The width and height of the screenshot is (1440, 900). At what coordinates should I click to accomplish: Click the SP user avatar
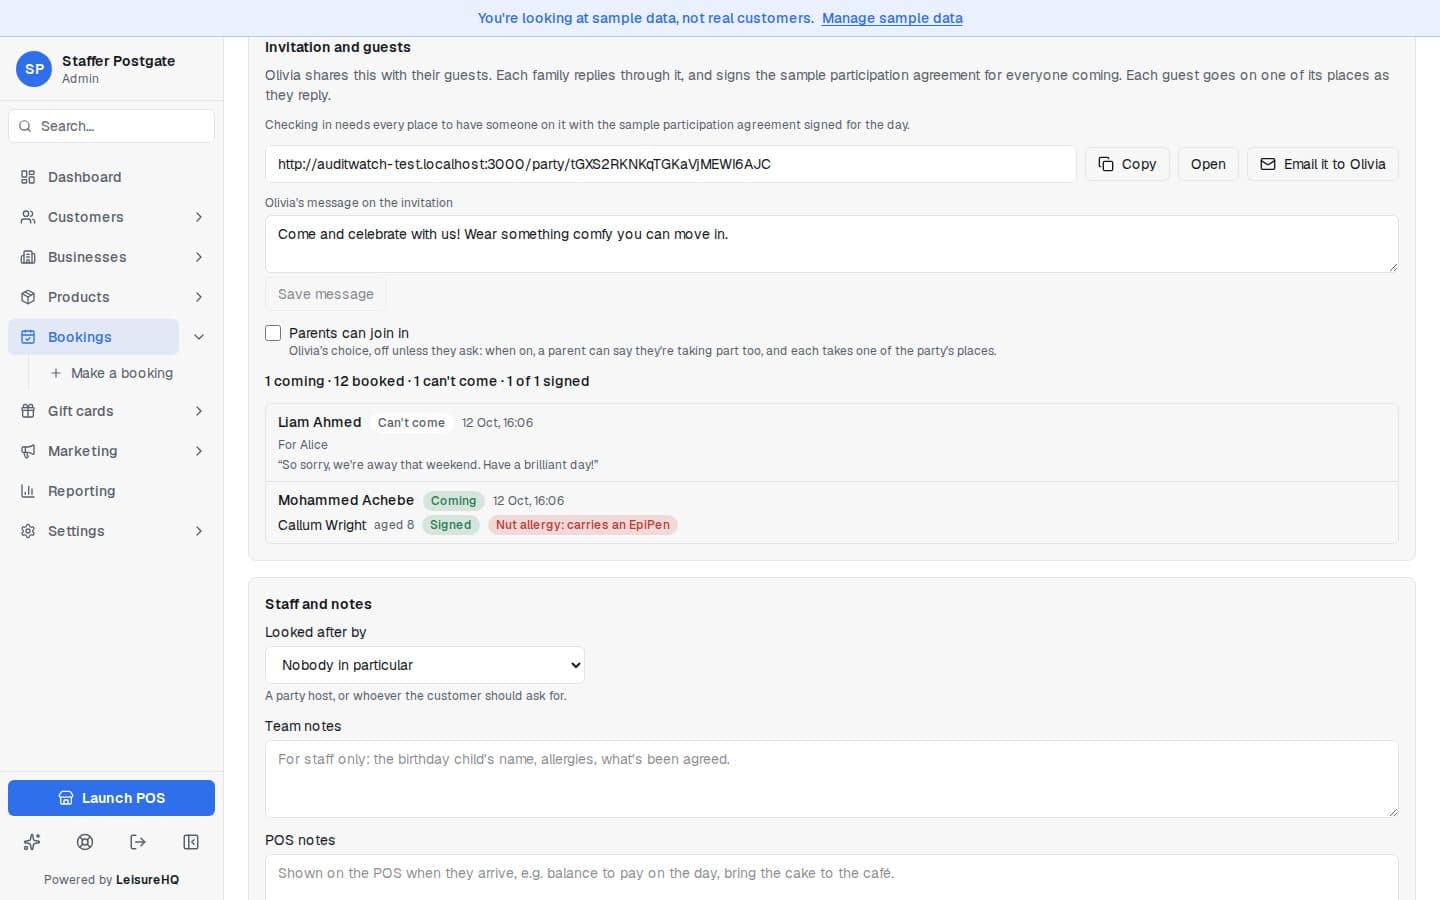click(x=34, y=69)
